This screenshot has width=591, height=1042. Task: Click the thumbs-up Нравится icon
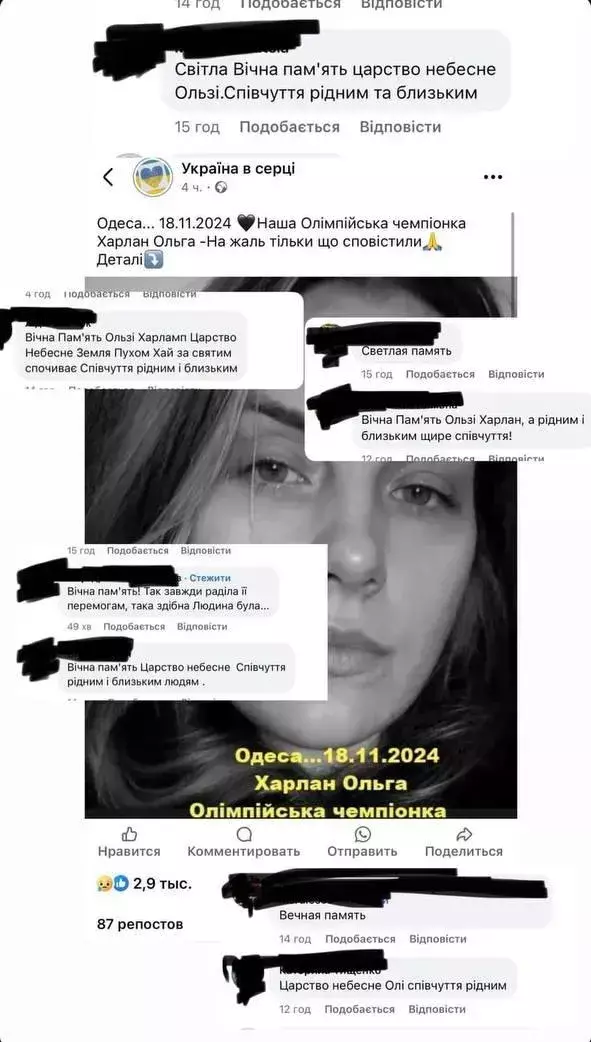129,834
